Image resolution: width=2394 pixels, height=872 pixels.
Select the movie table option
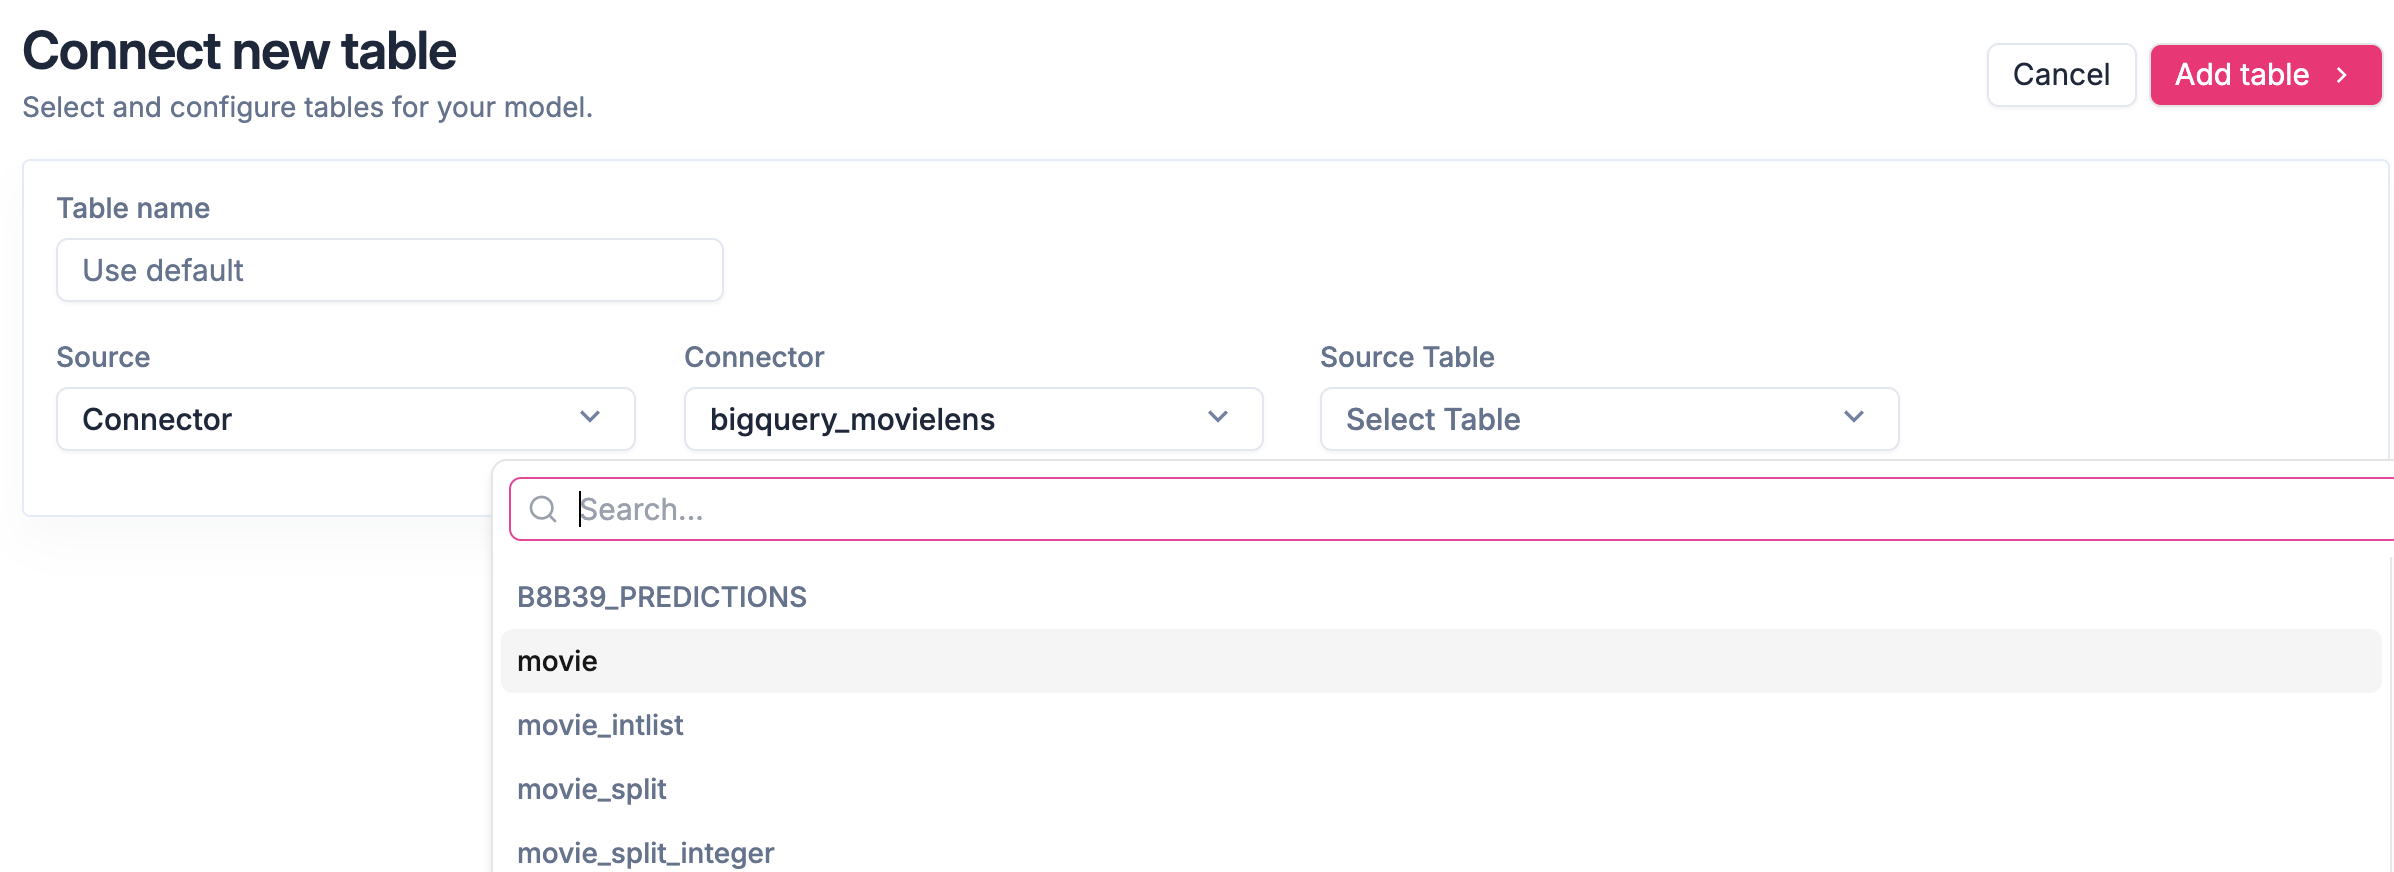[1441, 661]
